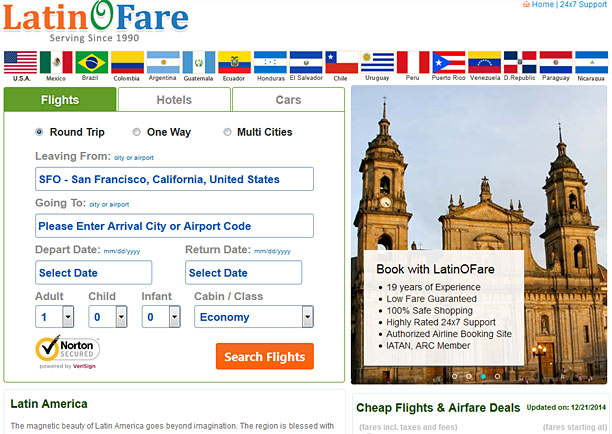Open the Return Date selector field
The width and height of the screenshot is (612, 434).
click(243, 272)
